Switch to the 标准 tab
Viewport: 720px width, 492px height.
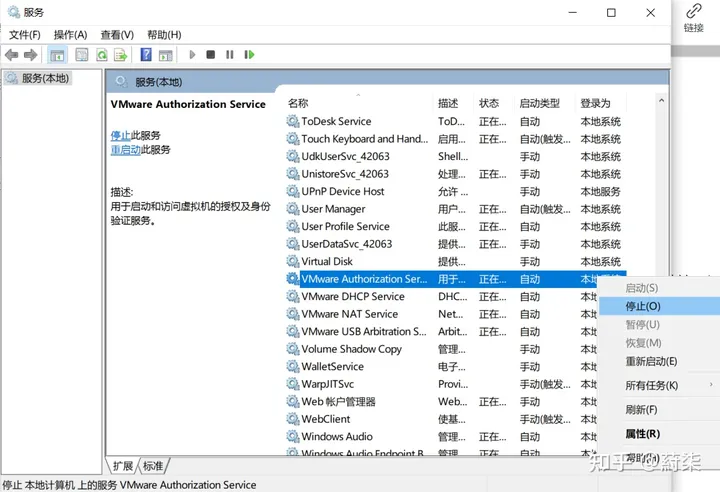click(153, 466)
